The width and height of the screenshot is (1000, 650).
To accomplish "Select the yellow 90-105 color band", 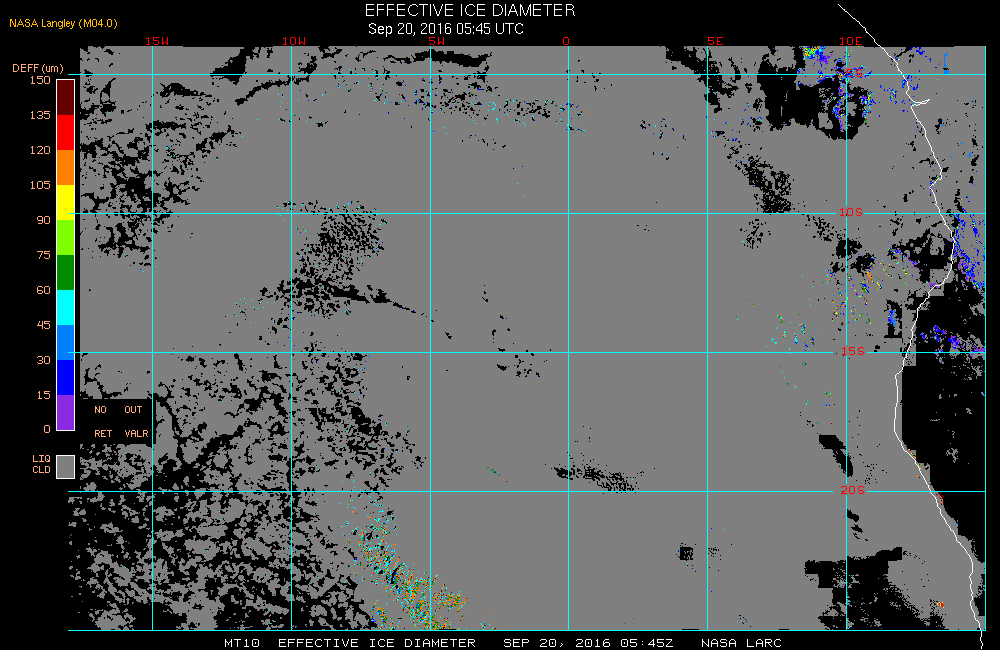I will tap(66, 203).
